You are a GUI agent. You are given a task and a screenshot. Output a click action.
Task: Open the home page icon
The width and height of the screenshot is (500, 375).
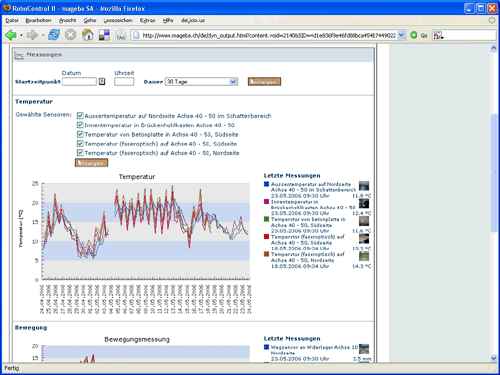(87, 35)
